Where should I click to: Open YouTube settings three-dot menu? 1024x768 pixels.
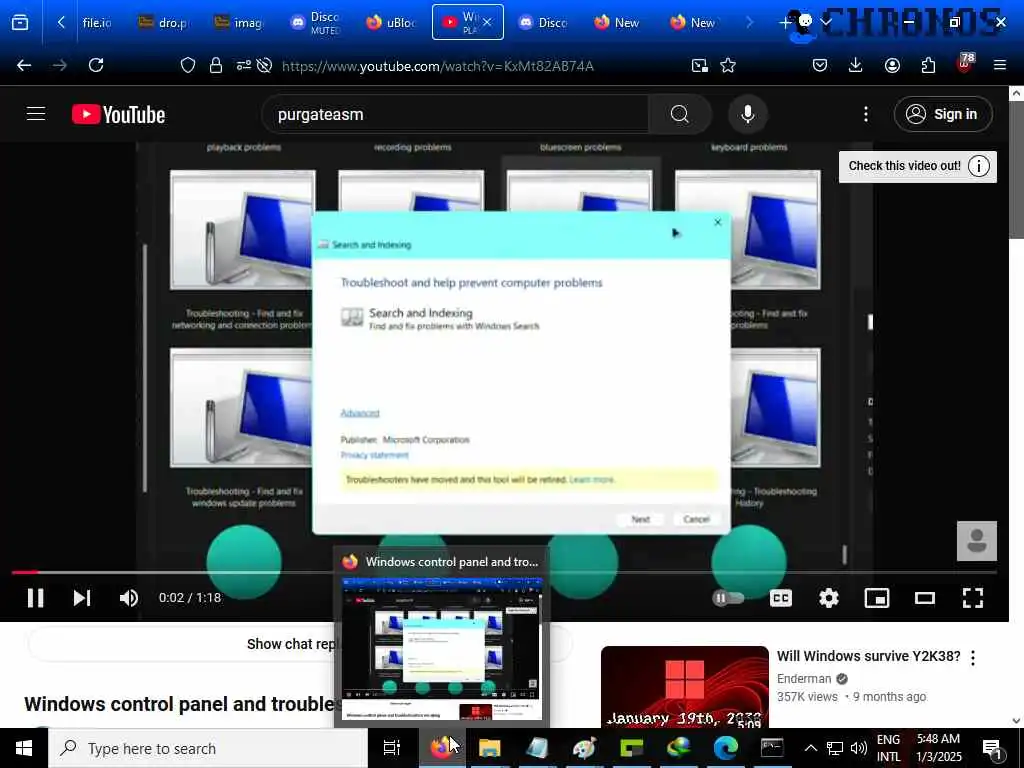click(x=866, y=114)
